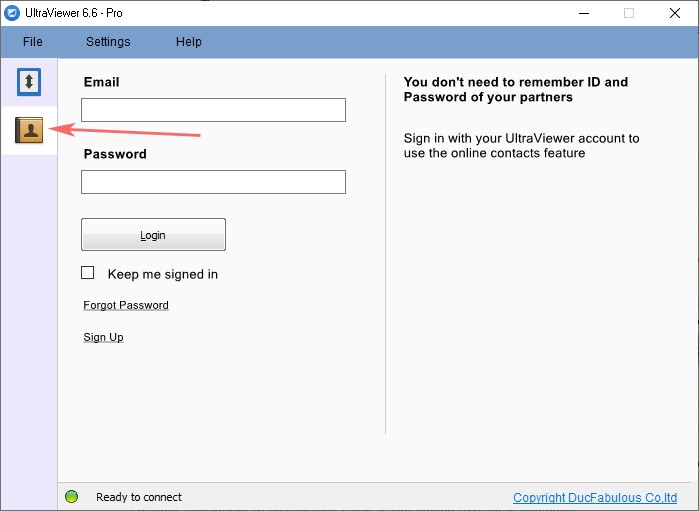The height and width of the screenshot is (511, 699).
Task: Click the Ready to connect status text
Action: (x=139, y=497)
